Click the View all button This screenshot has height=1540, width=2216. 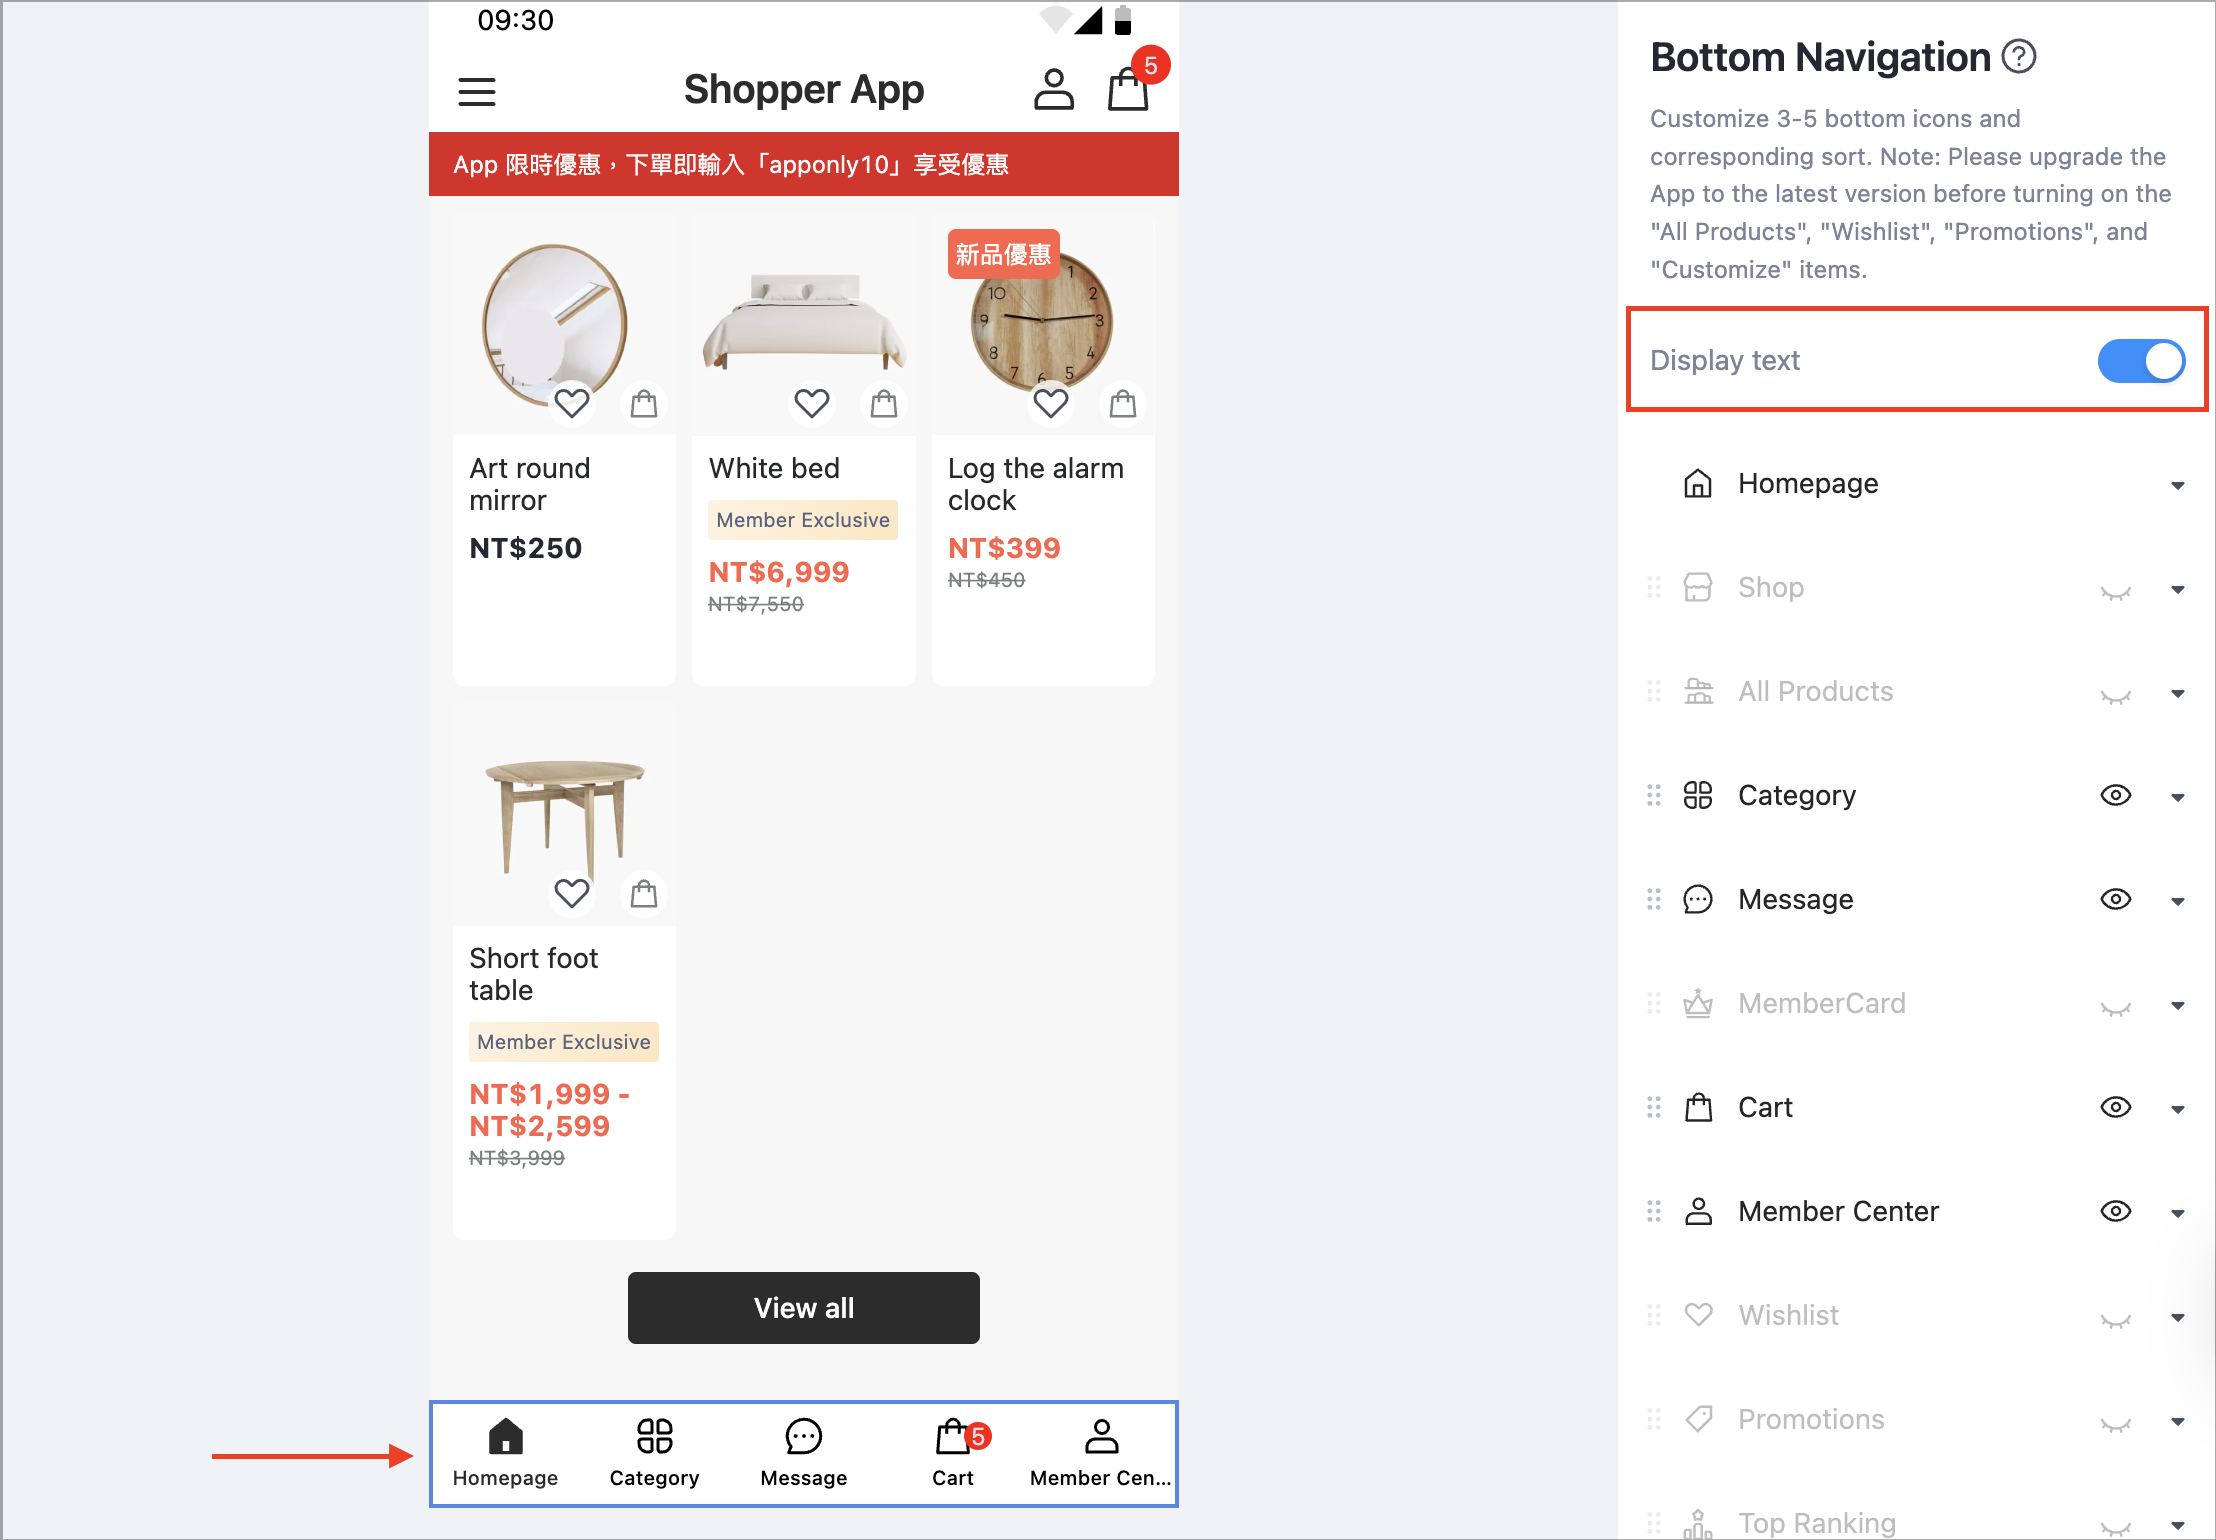click(x=804, y=1308)
